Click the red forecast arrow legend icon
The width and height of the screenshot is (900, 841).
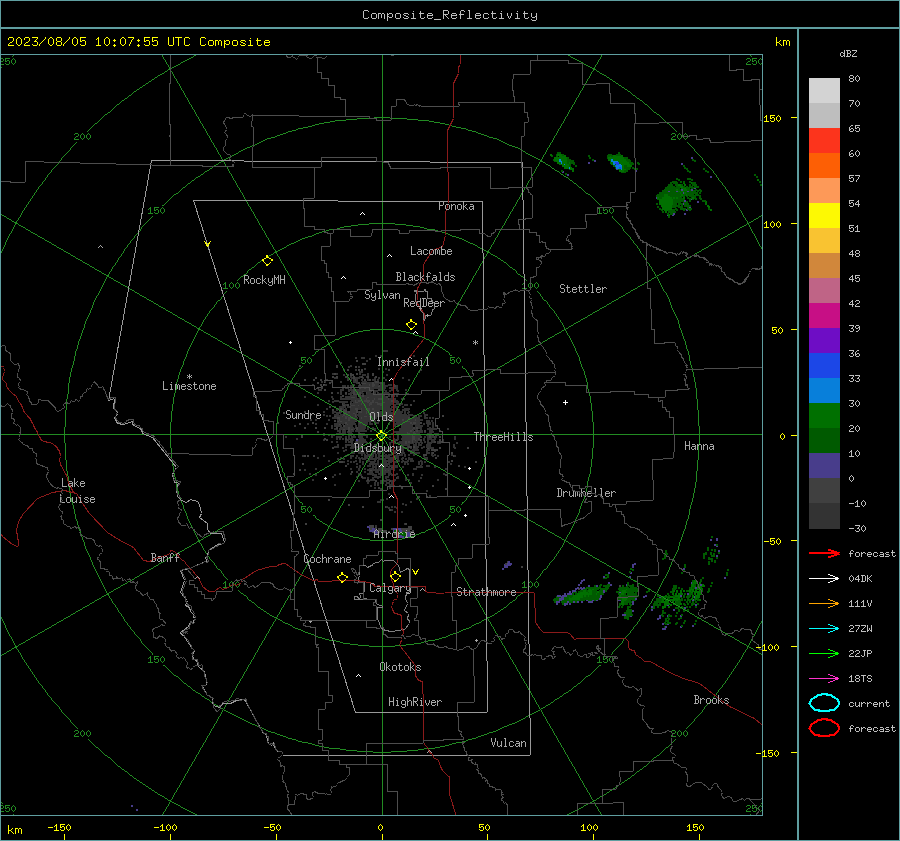point(824,553)
